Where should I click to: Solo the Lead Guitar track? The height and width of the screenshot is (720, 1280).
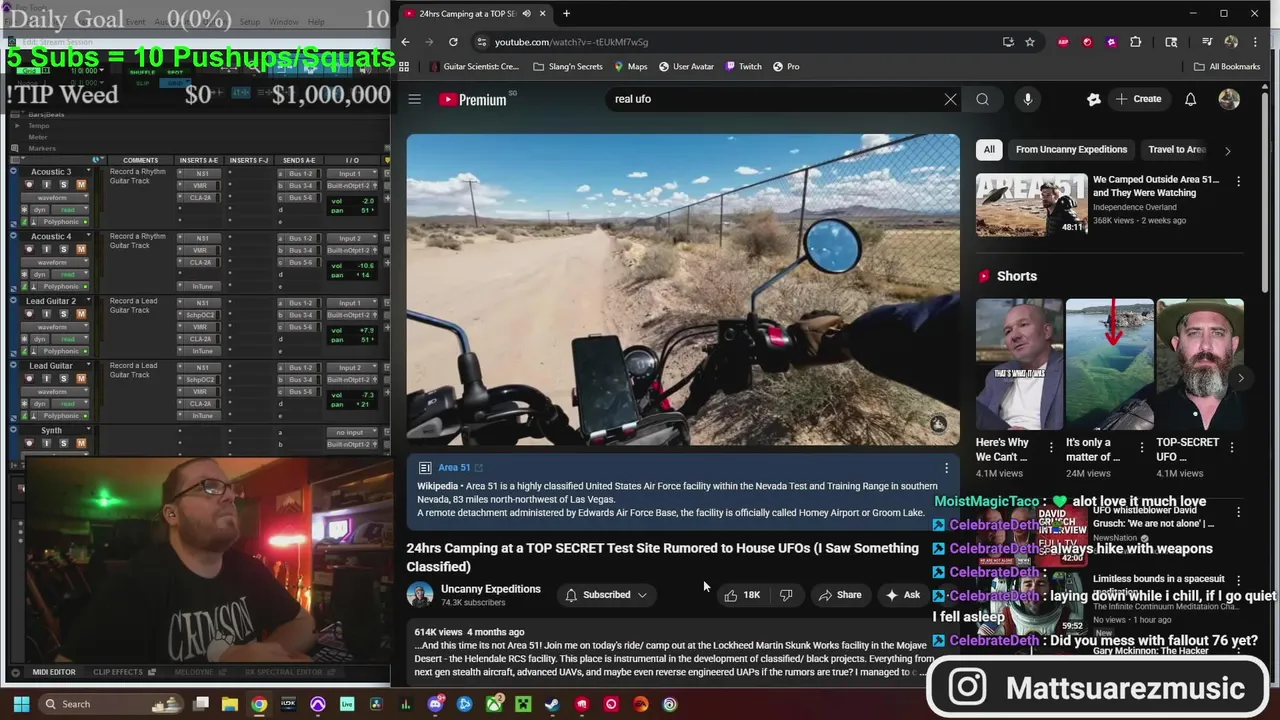coord(64,378)
